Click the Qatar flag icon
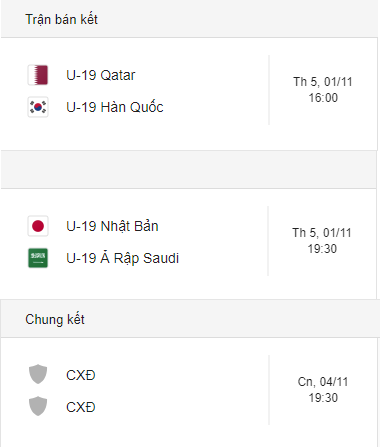Viewport: 380px width, 447px height. 38,75
